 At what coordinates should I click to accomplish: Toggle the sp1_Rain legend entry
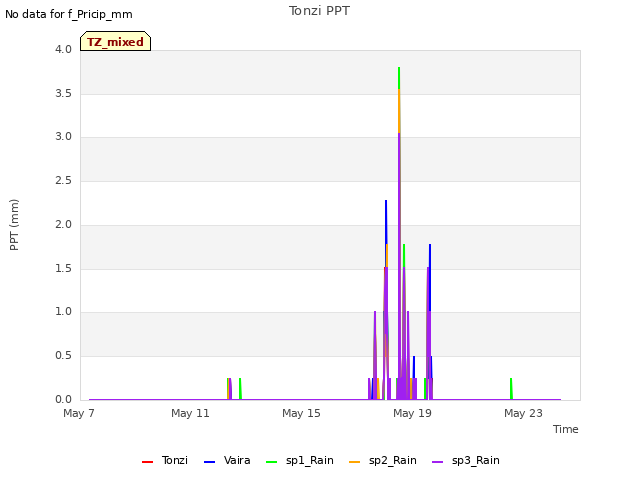click(x=300, y=460)
